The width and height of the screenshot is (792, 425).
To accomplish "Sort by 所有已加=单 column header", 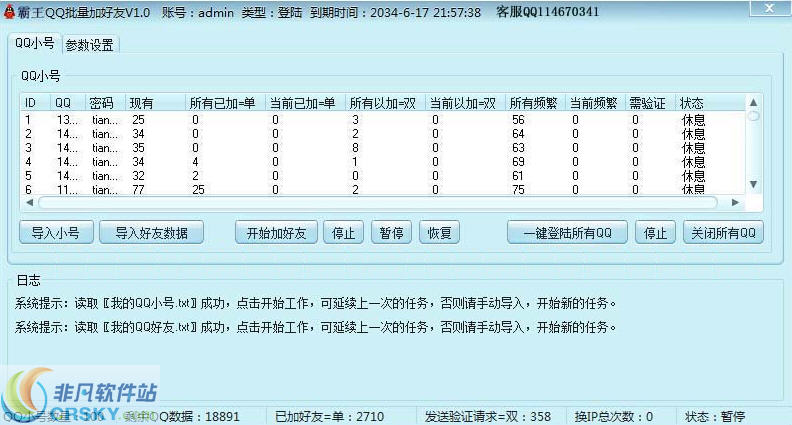I will pos(225,103).
